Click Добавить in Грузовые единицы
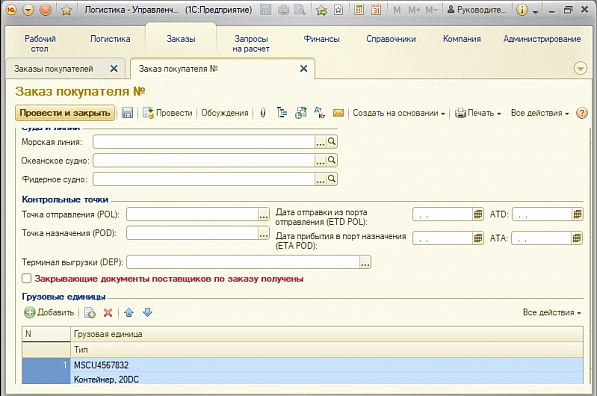 coord(49,313)
